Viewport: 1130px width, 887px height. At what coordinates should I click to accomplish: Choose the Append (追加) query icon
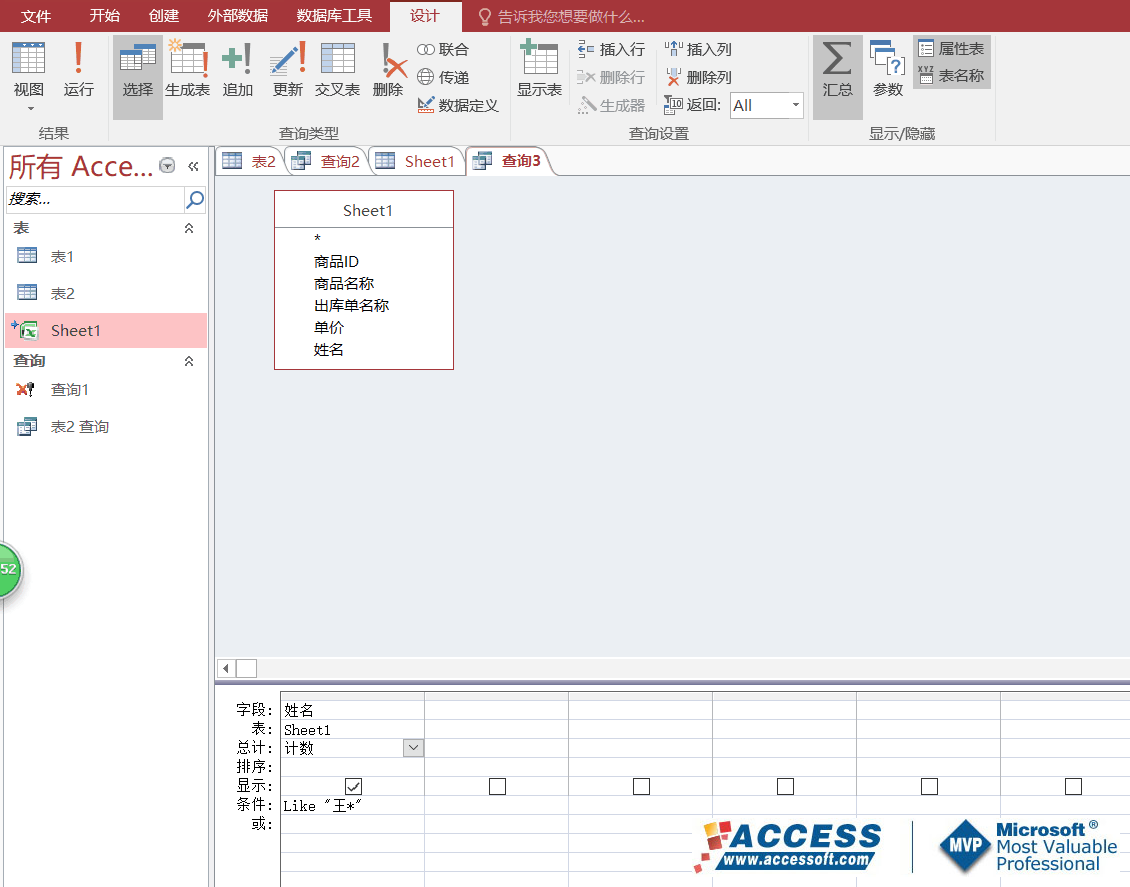[237, 70]
